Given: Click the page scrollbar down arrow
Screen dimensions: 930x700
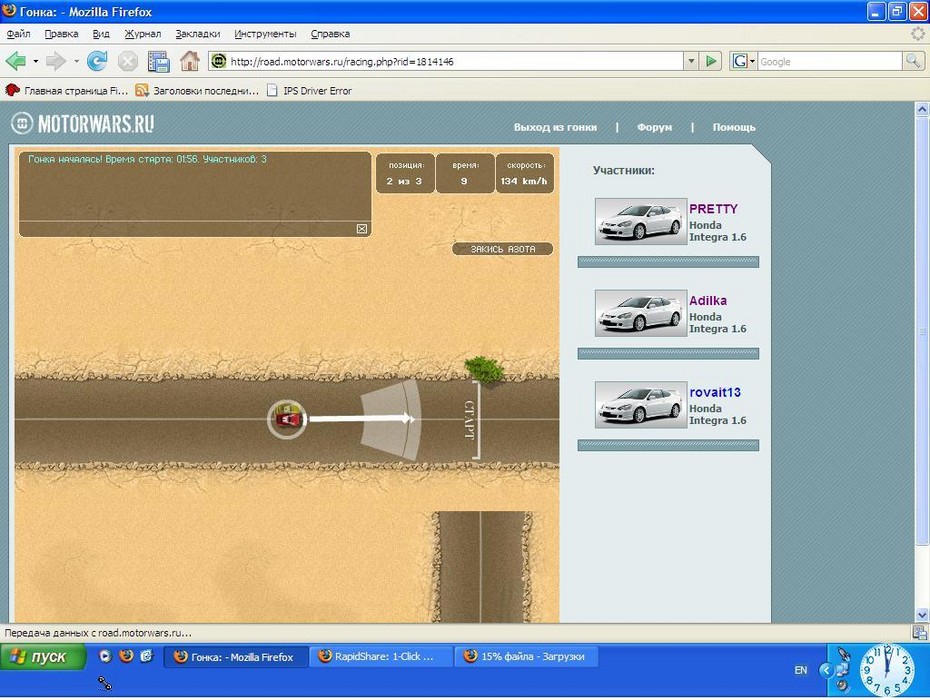Looking at the screenshot, I should pyautogui.click(x=922, y=615).
